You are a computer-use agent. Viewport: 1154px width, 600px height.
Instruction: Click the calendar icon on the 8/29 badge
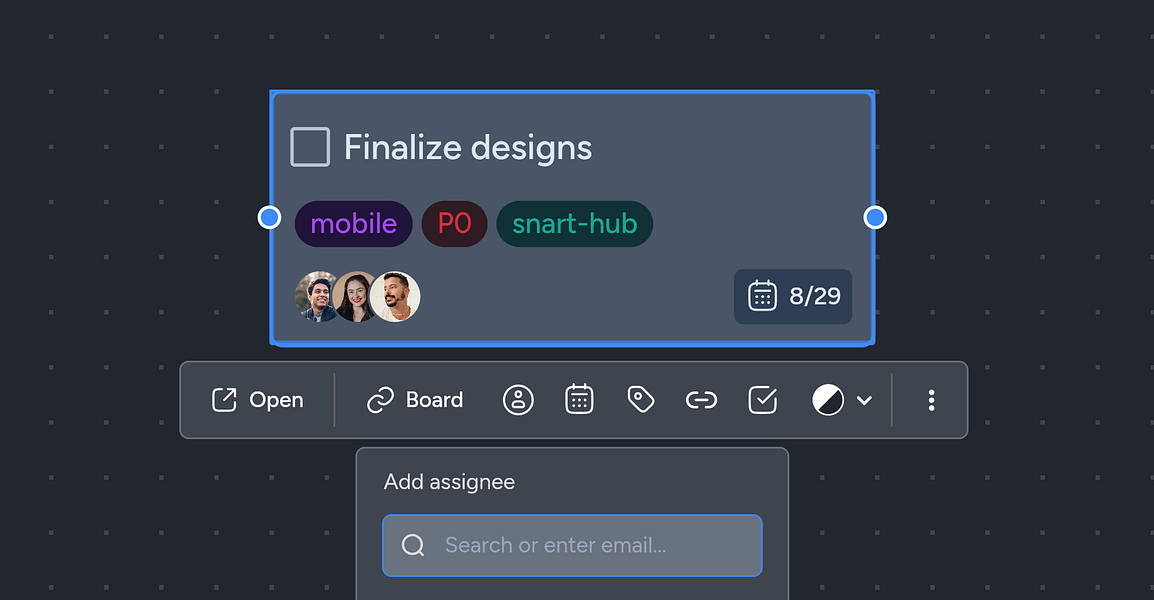point(762,296)
